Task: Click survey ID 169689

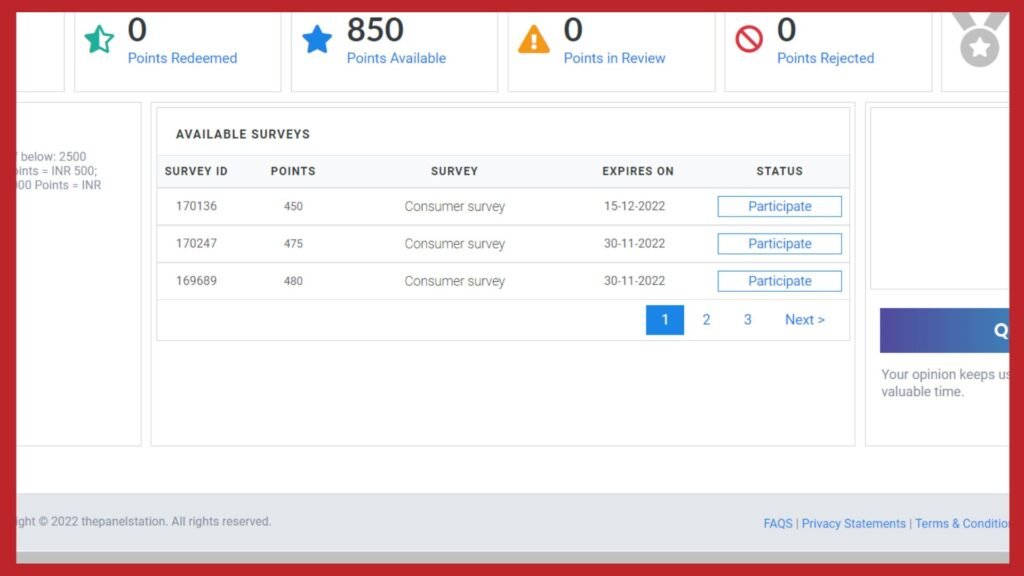Action: [x=196, y=281]
